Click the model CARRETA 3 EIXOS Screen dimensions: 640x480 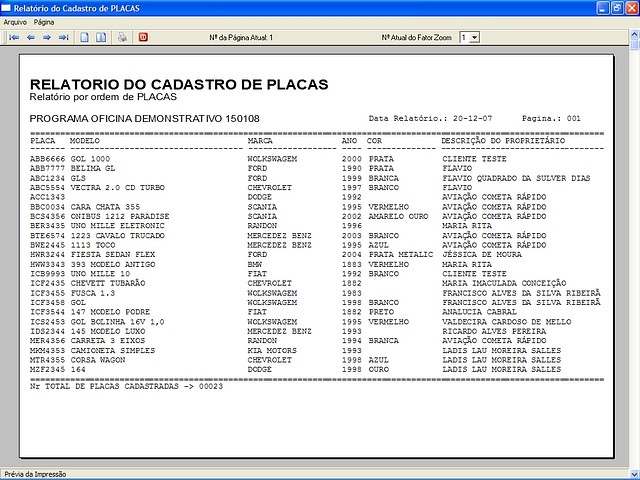pyautogui.click(x=108, y=340)
